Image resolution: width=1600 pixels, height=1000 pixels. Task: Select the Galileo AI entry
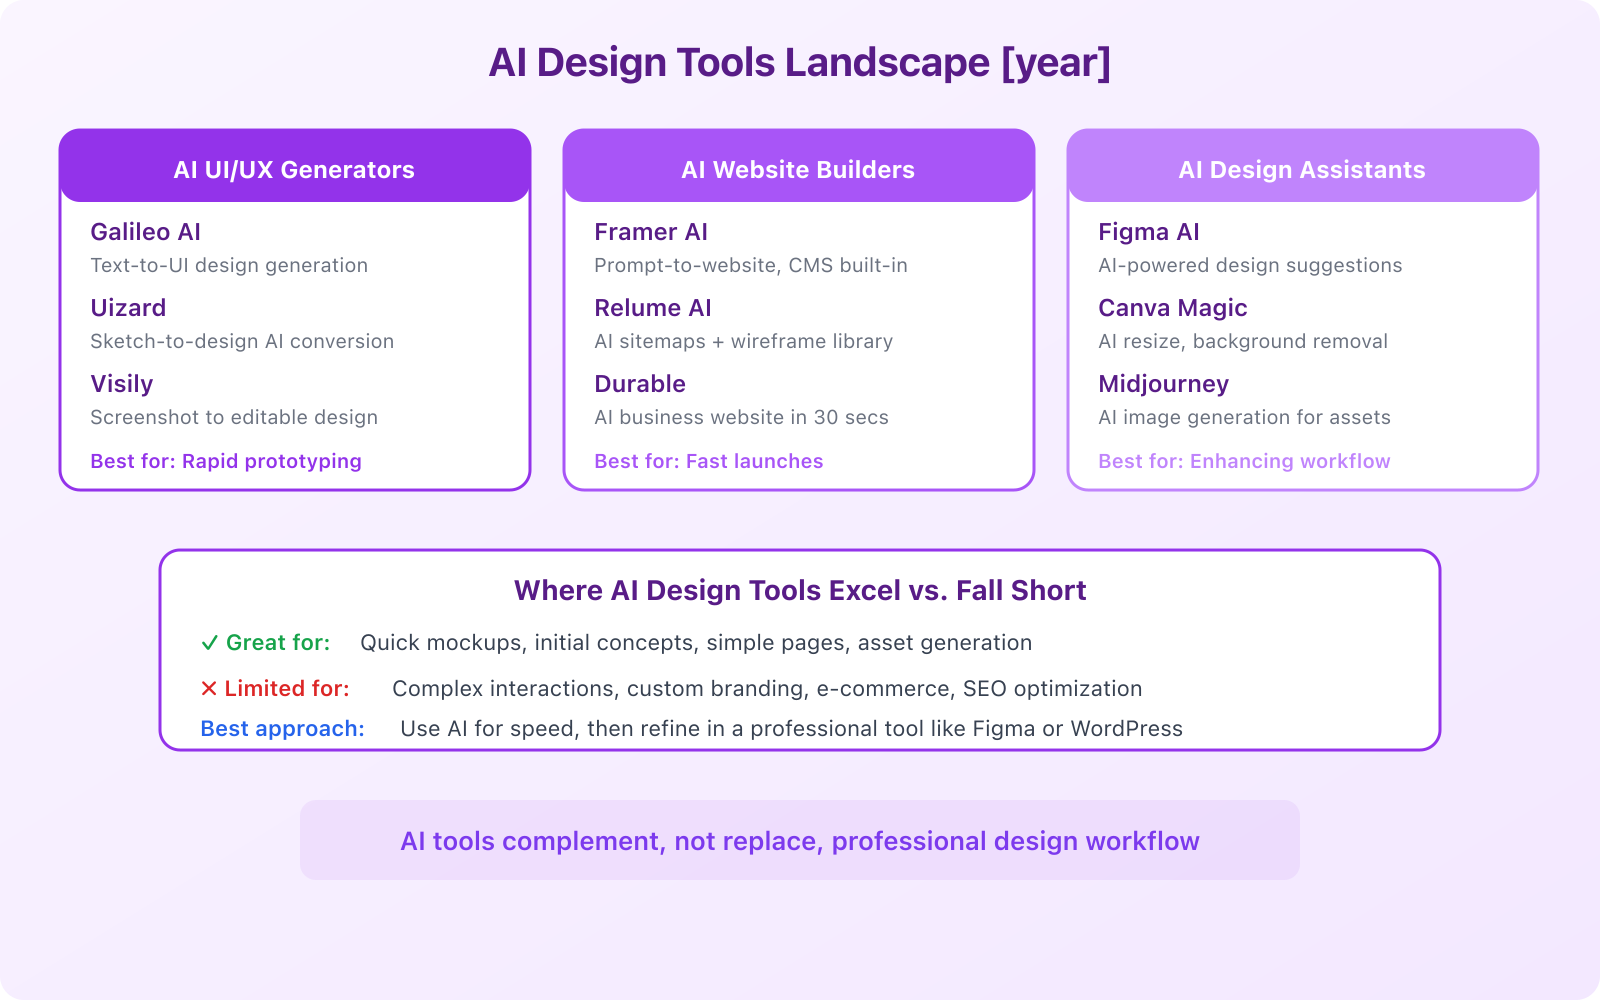(145, 232)
